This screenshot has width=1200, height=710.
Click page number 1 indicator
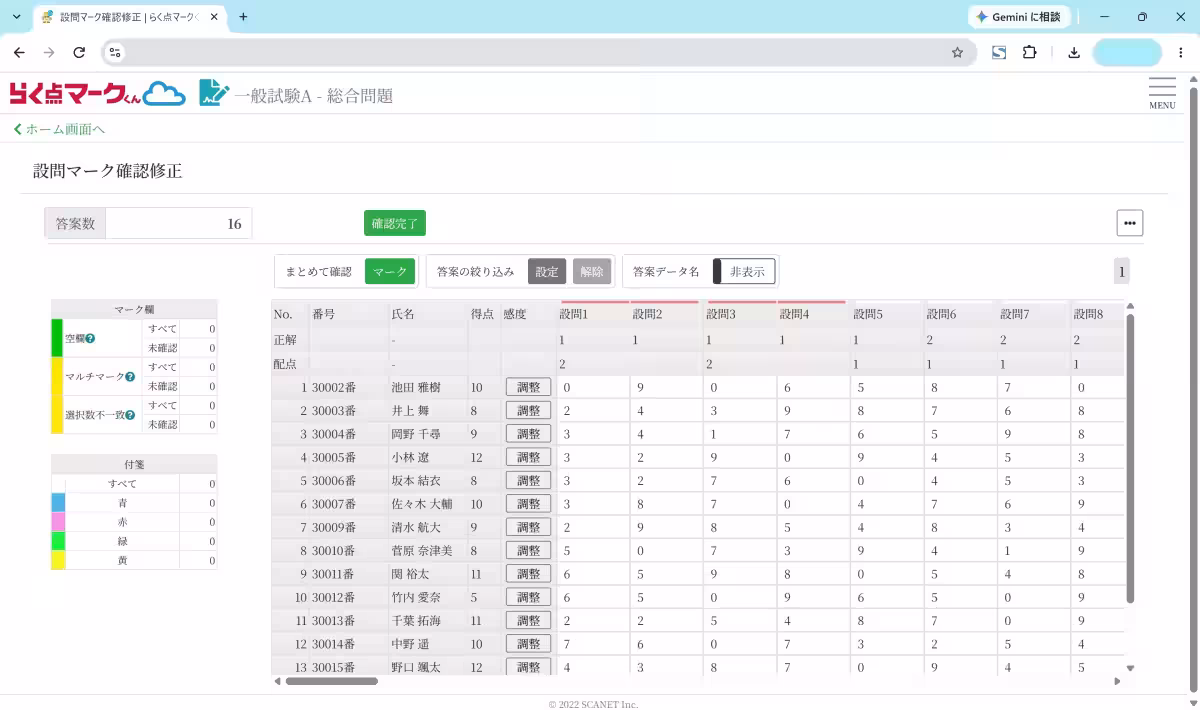click(1122, 271)
